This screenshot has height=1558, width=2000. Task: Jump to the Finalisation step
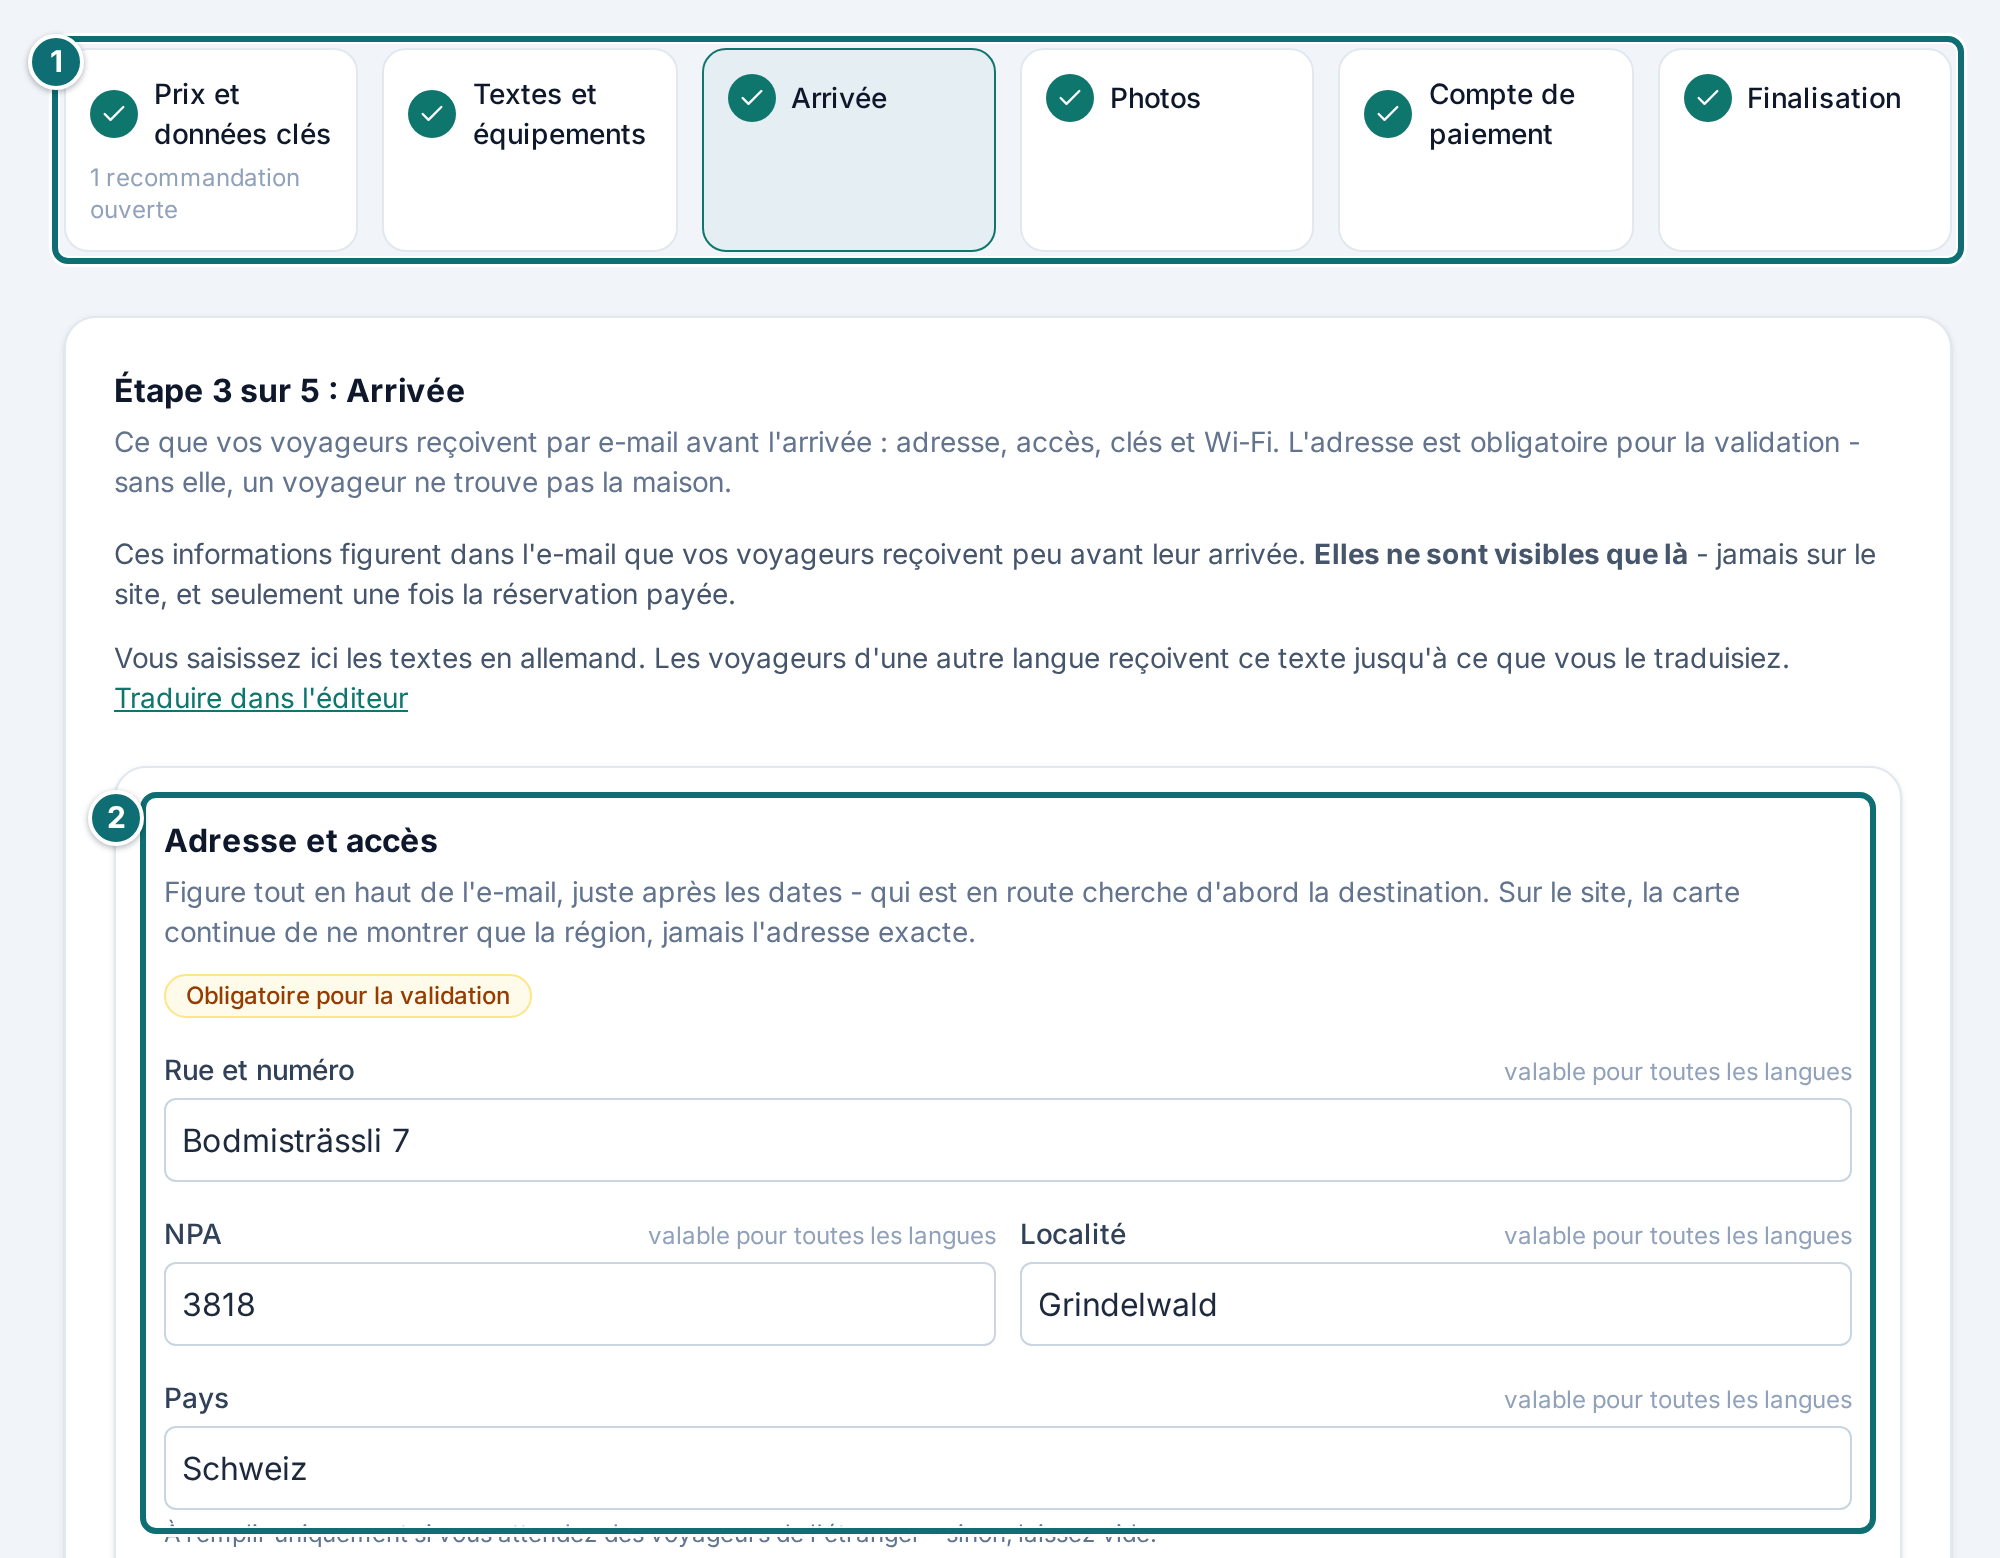point(1805,150)
